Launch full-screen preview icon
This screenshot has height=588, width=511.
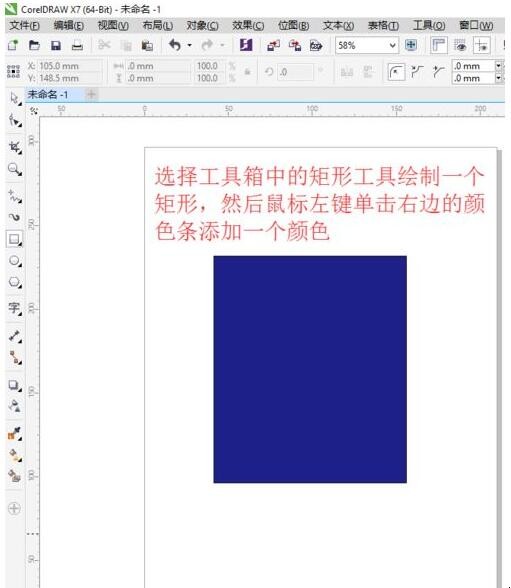tap(411, 45)
